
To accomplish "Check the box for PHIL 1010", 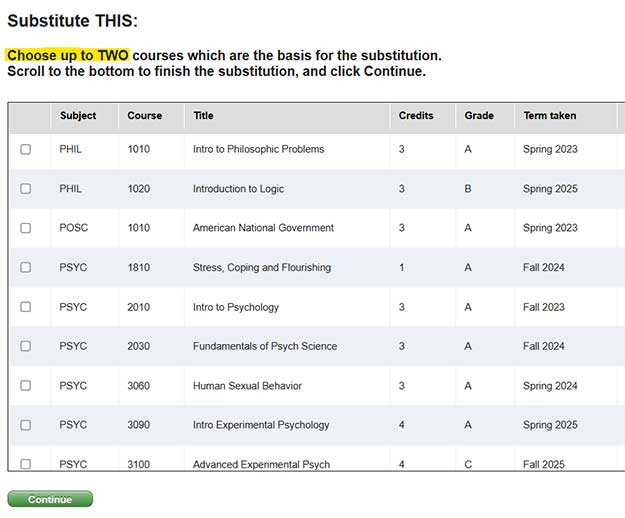I will 26,149.
